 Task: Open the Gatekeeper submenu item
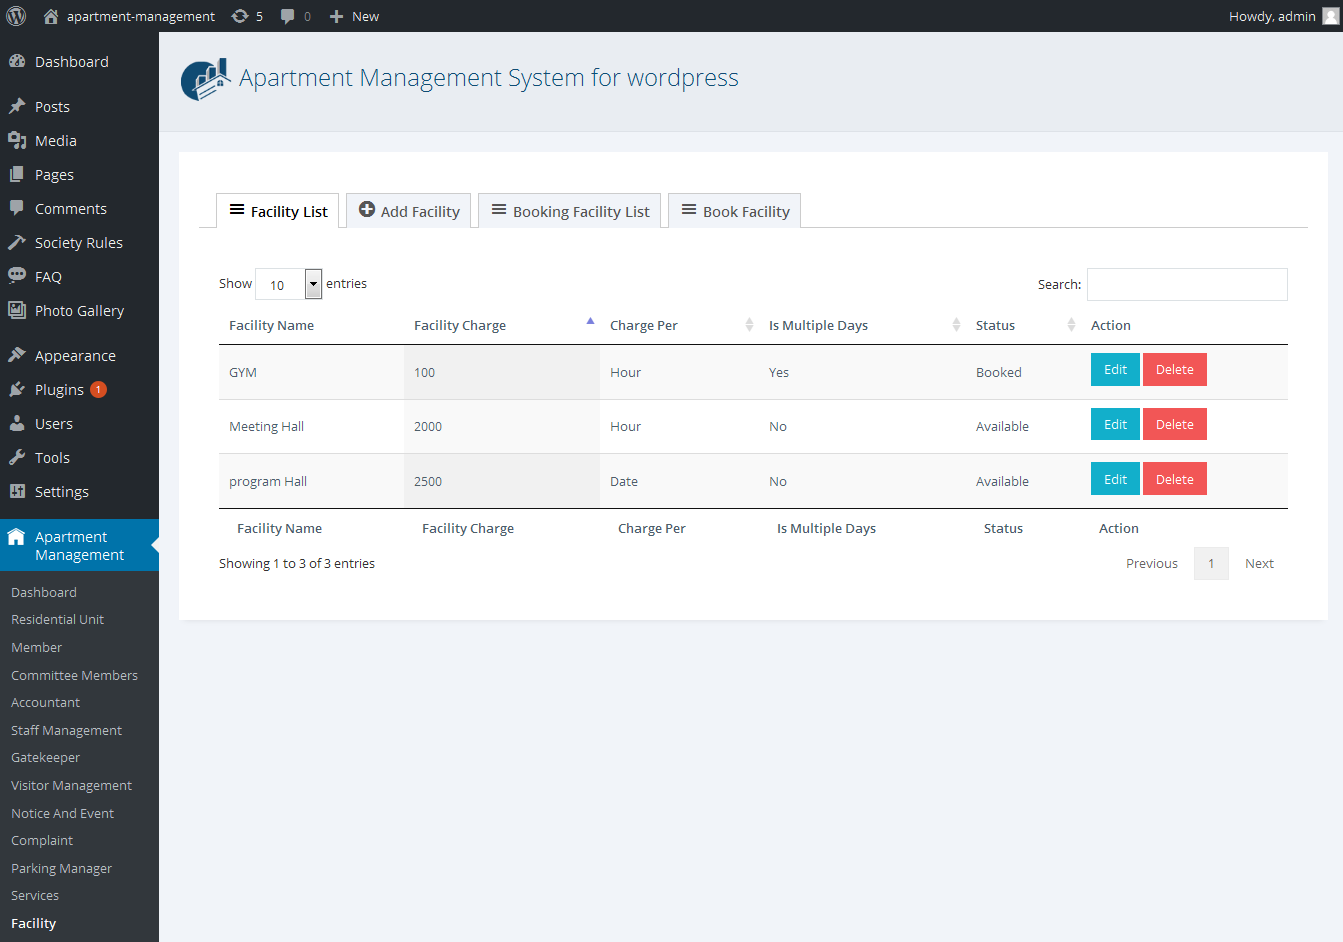[x=45, y=758]
